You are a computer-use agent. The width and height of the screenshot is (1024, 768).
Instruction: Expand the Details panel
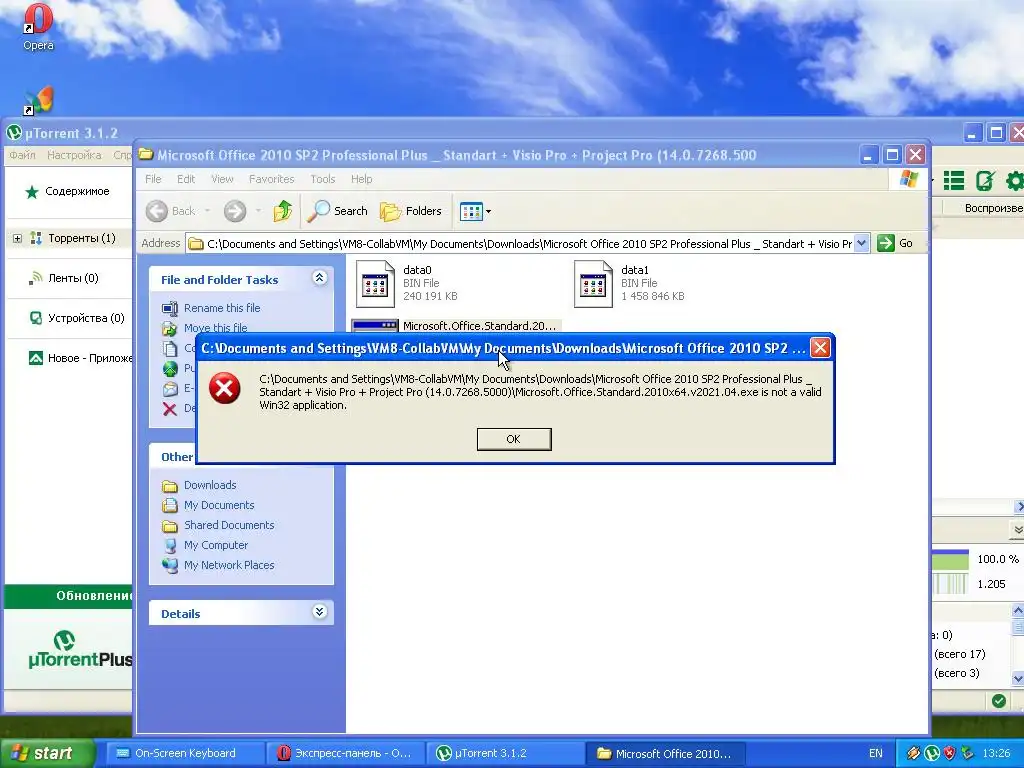click(319, 612)
